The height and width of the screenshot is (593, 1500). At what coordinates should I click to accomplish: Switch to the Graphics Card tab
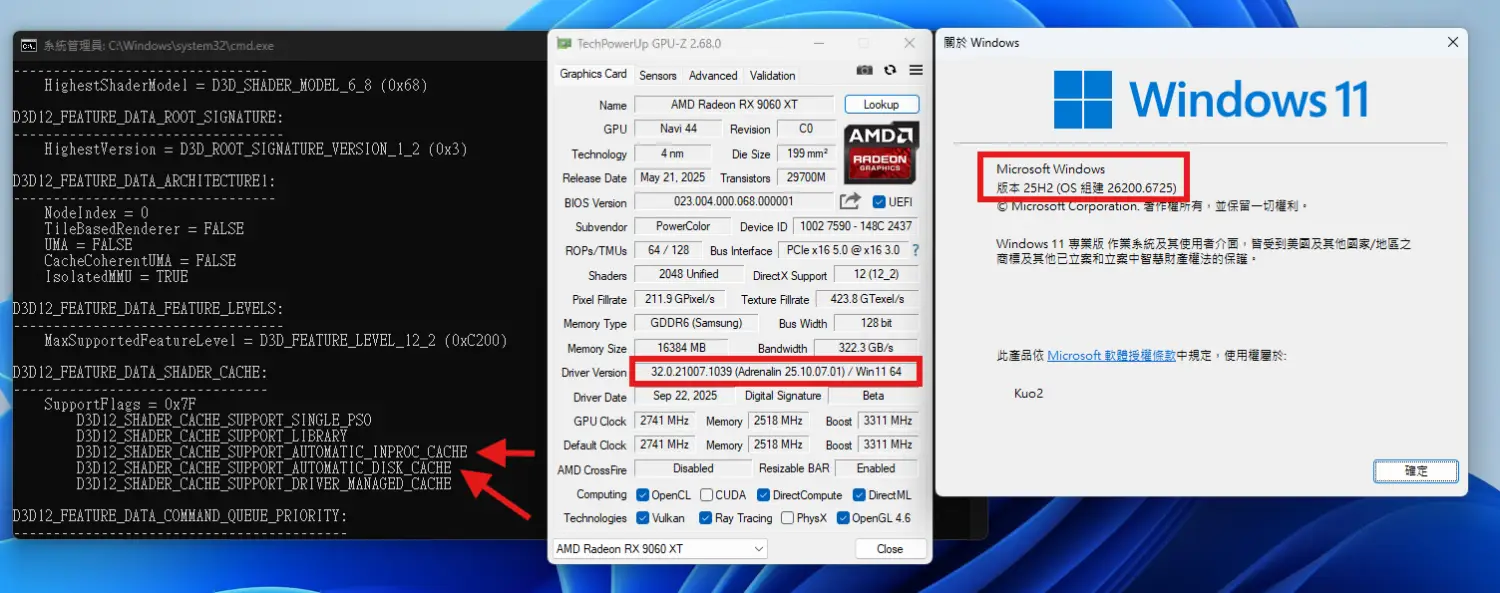coord(593,74)
